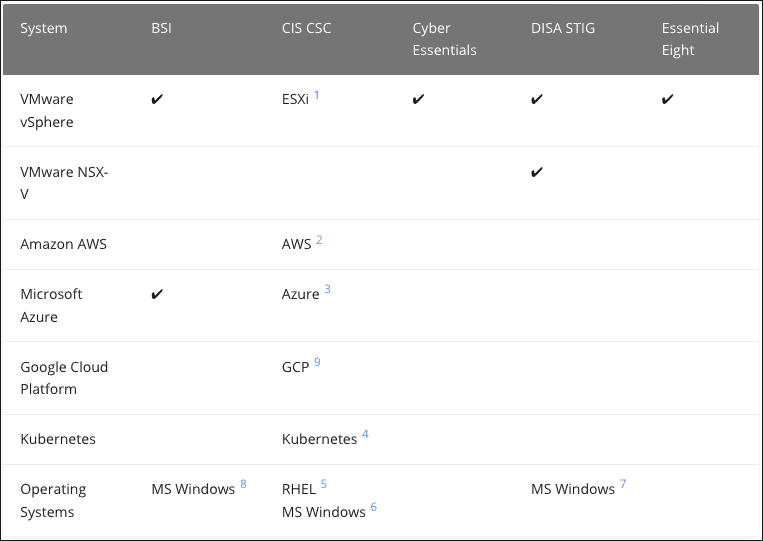763x541 pixels.
Task: Click footnote 6 in CIS CSC column
Action: [x=374, y=507]
